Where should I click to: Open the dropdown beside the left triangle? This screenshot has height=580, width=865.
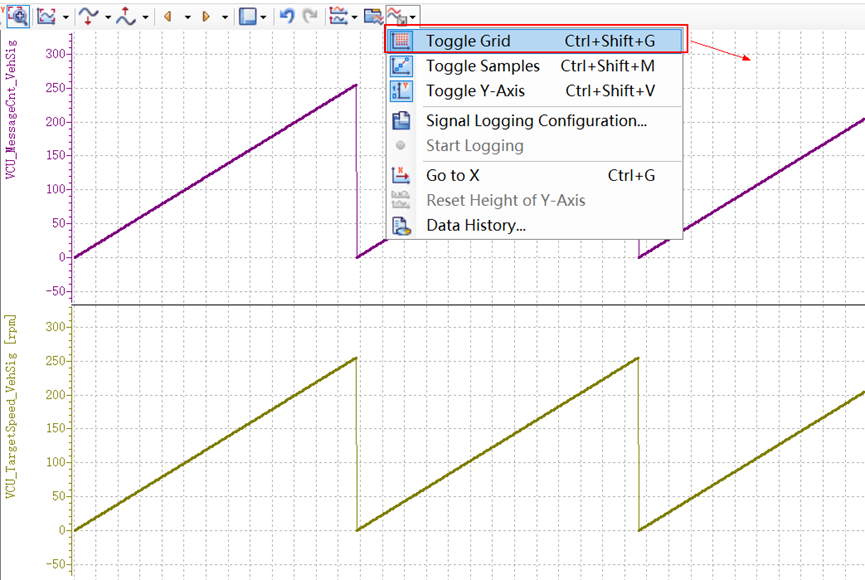pos(188,18)
